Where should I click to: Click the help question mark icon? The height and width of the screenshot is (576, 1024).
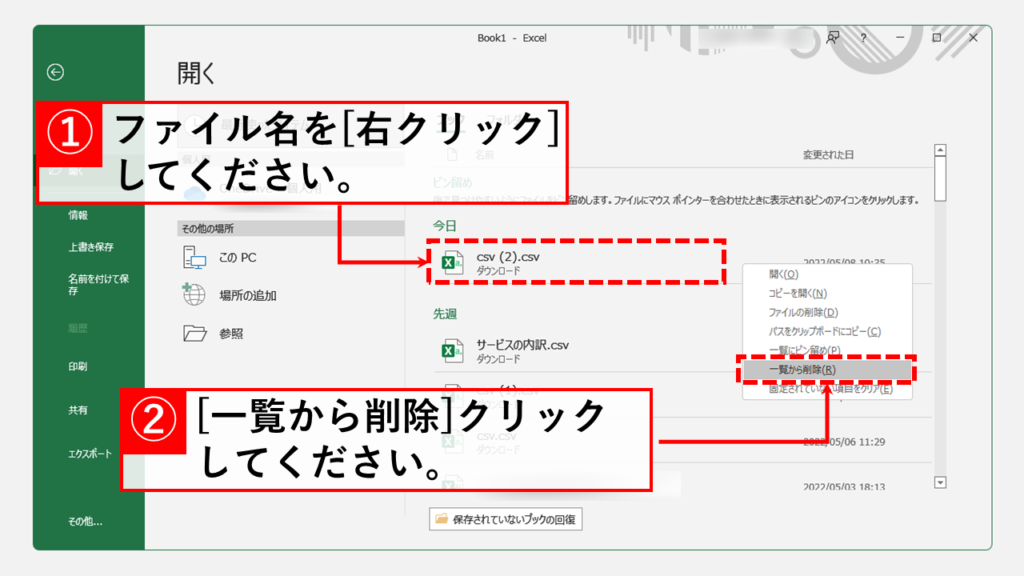[x=863, y=38]
